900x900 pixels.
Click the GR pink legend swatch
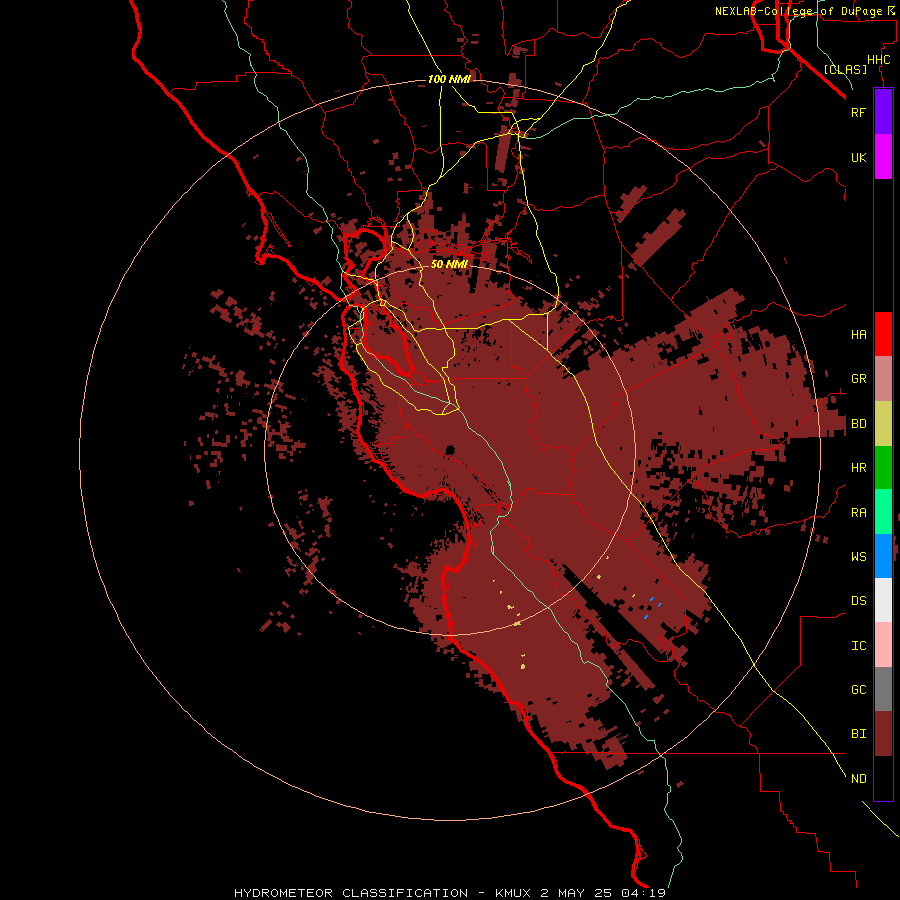click(x=883, y=379)
